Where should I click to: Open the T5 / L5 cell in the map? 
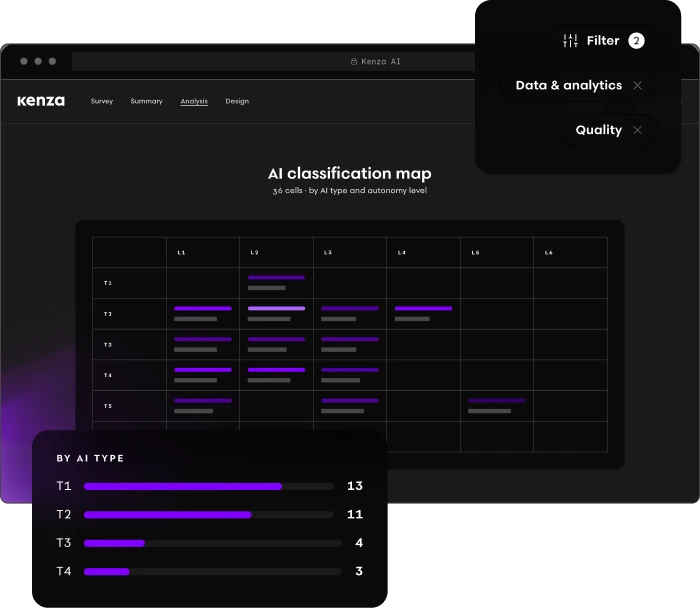[x=496, y=406]
